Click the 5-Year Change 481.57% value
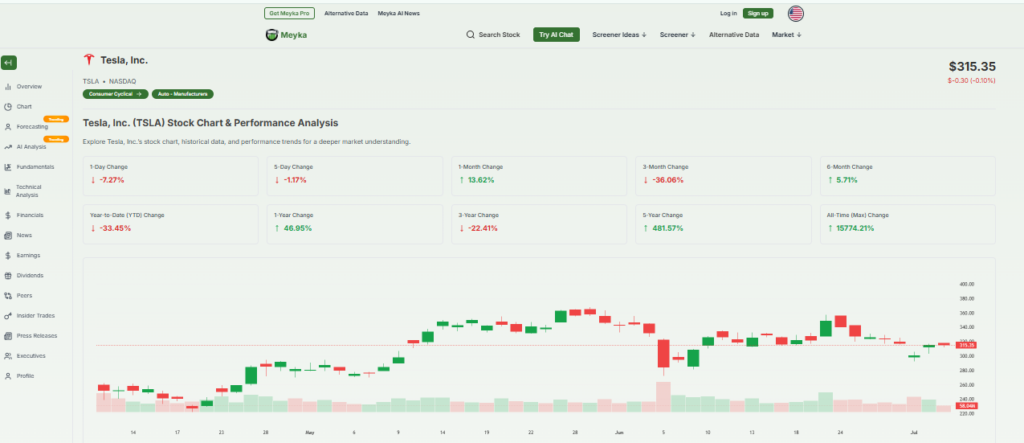Screen dimensions: 1024x443 pyautogui.click(x=665, y=229)
